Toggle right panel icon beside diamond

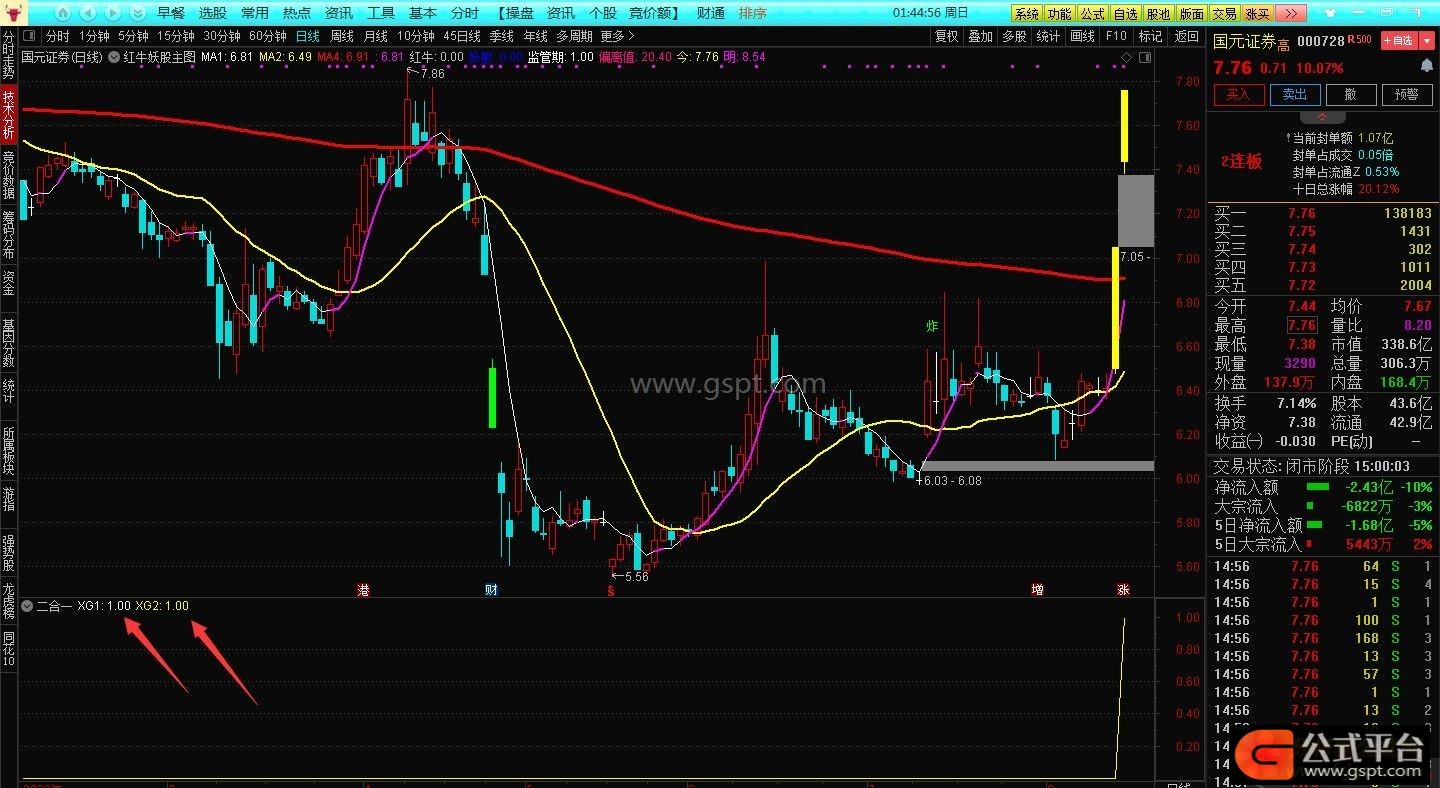point(1144,58)
